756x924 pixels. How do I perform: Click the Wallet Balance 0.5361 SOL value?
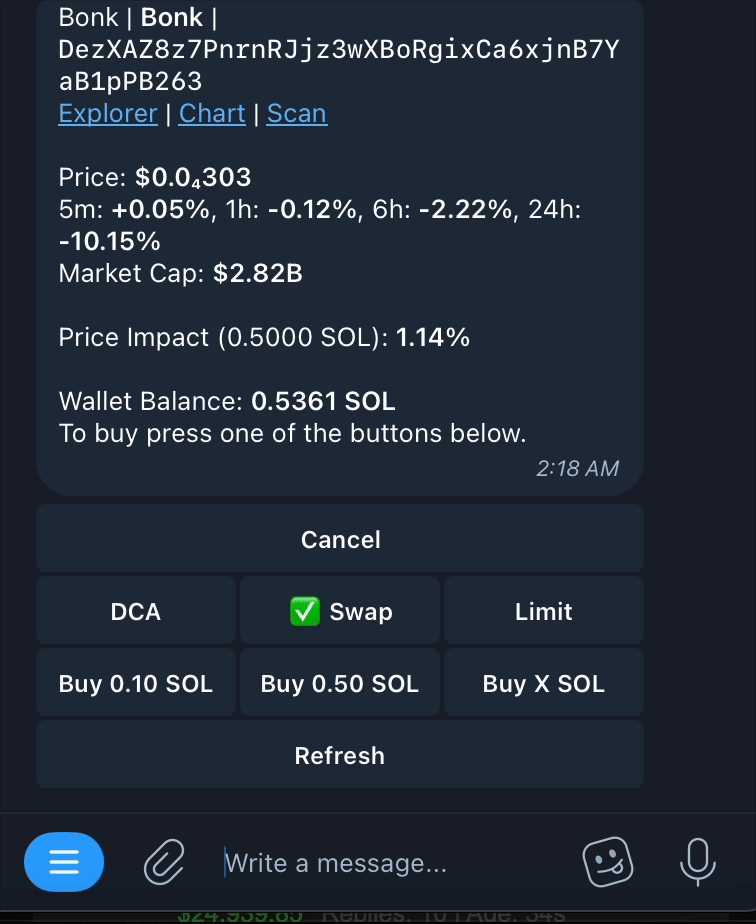[x=323, y=402]
